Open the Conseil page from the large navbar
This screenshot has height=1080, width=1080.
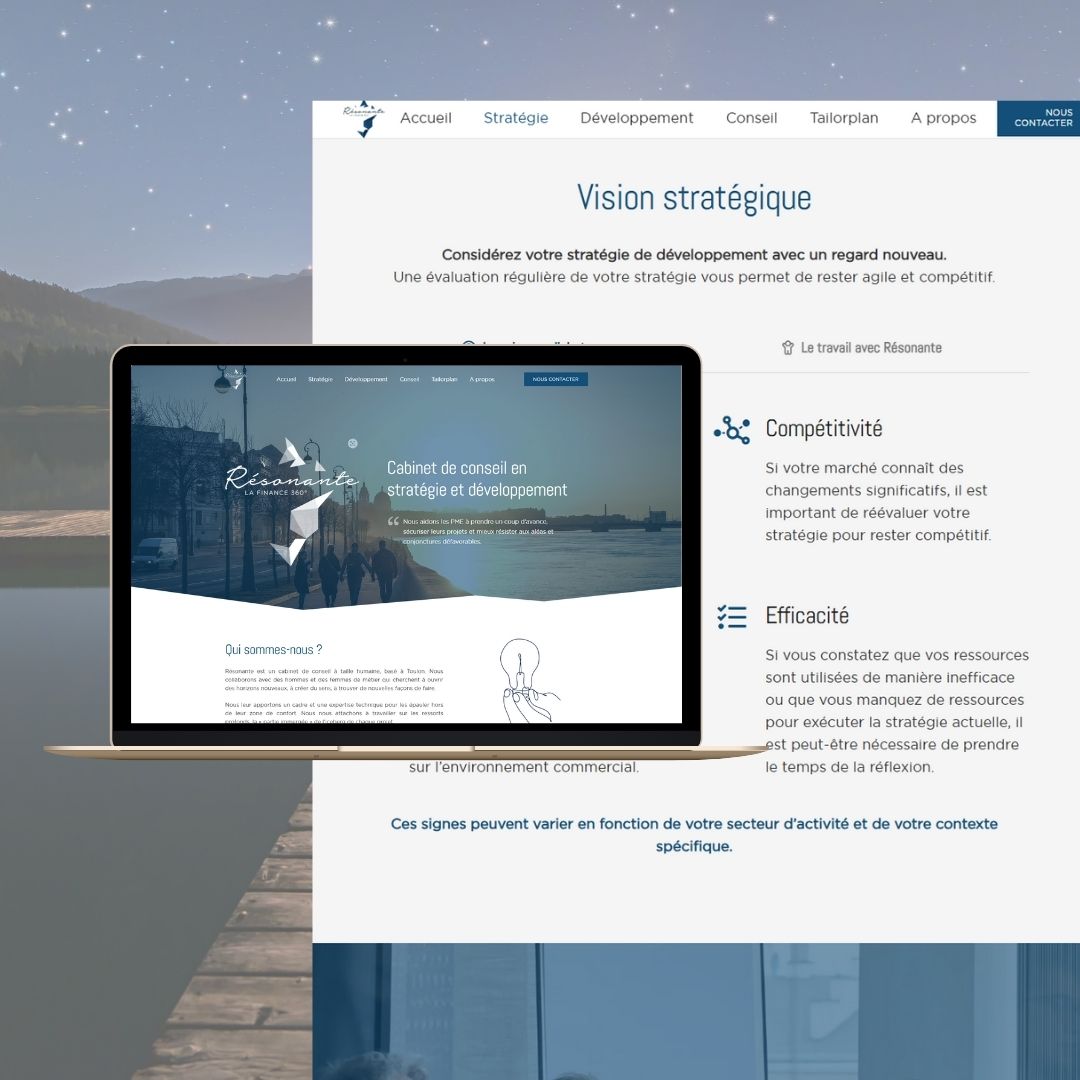[752, 118]
